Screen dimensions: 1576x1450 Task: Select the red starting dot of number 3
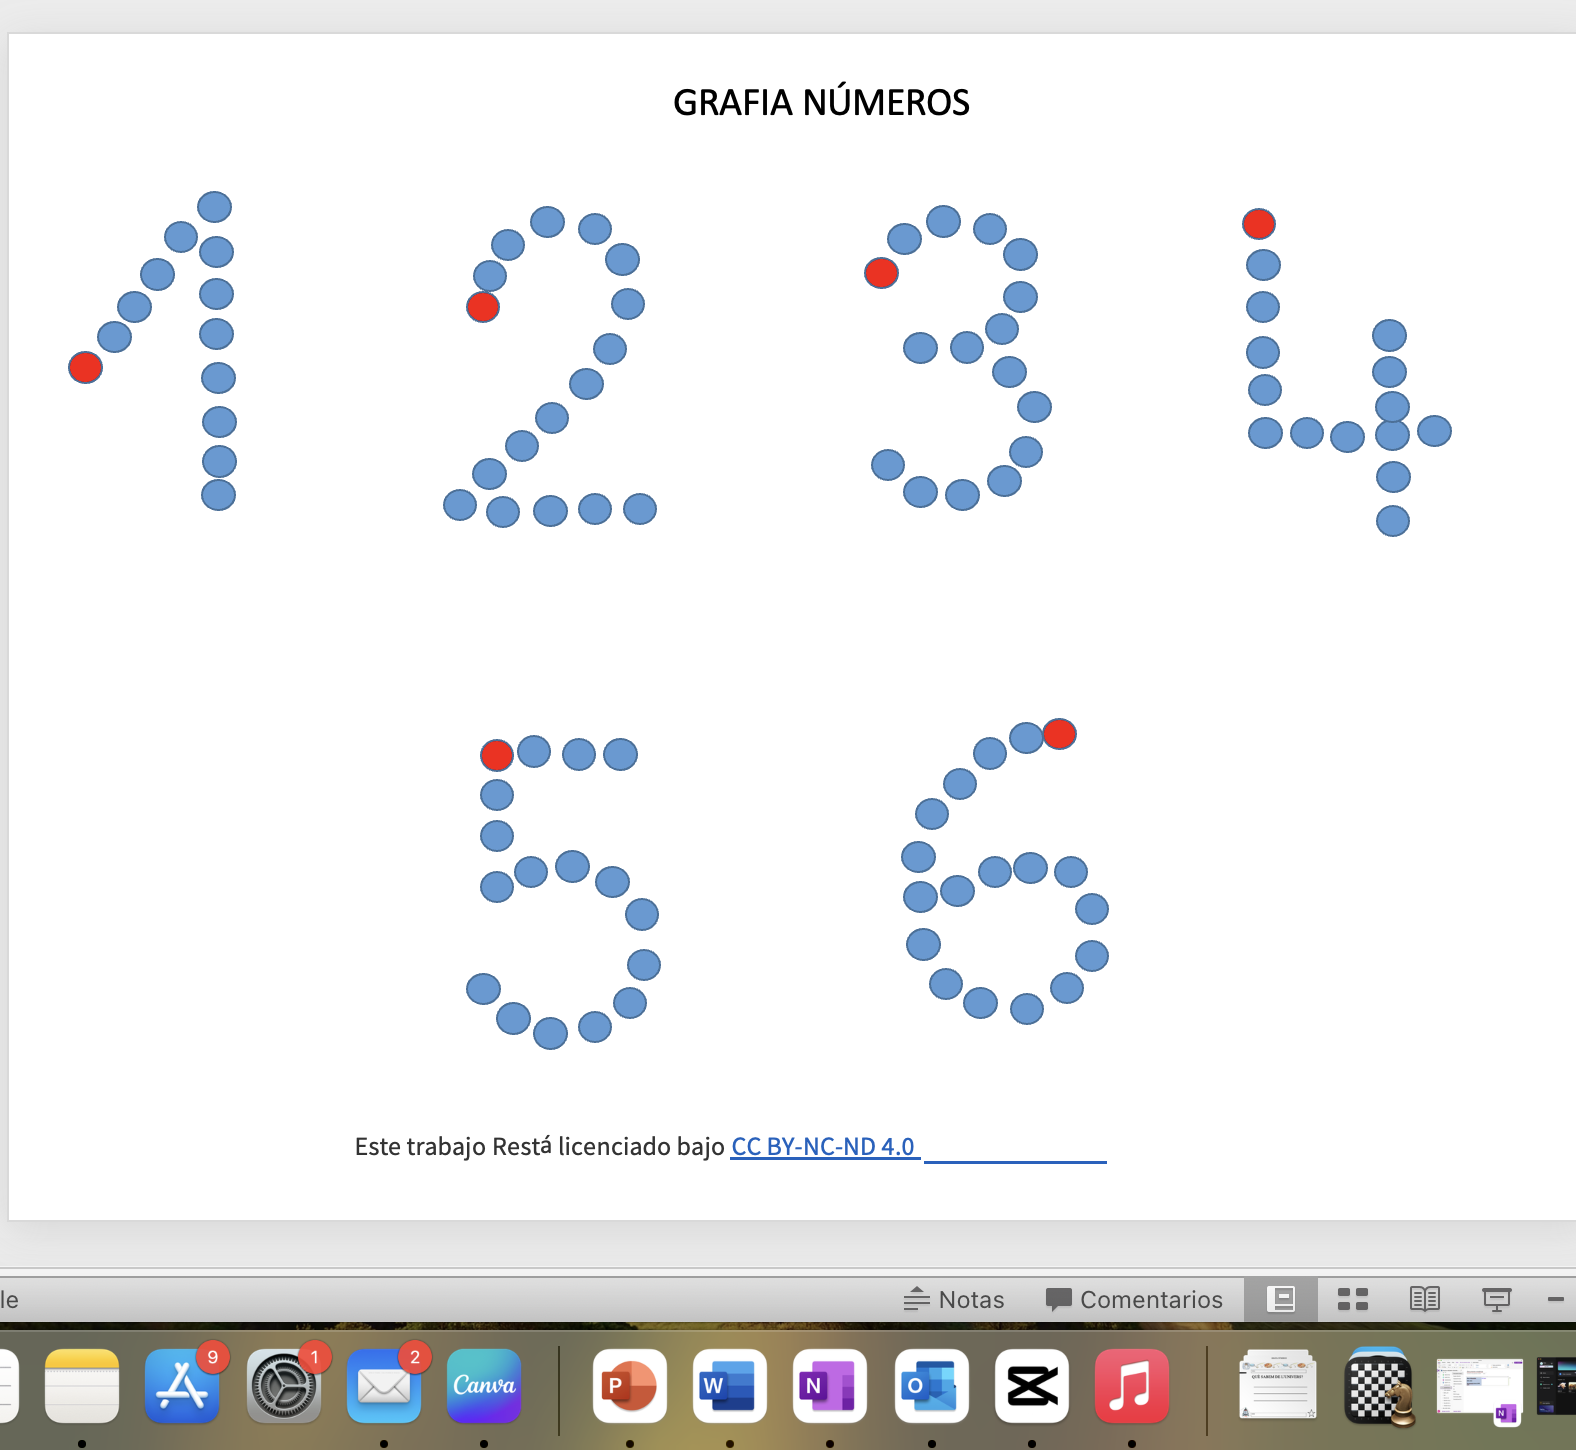881,272
